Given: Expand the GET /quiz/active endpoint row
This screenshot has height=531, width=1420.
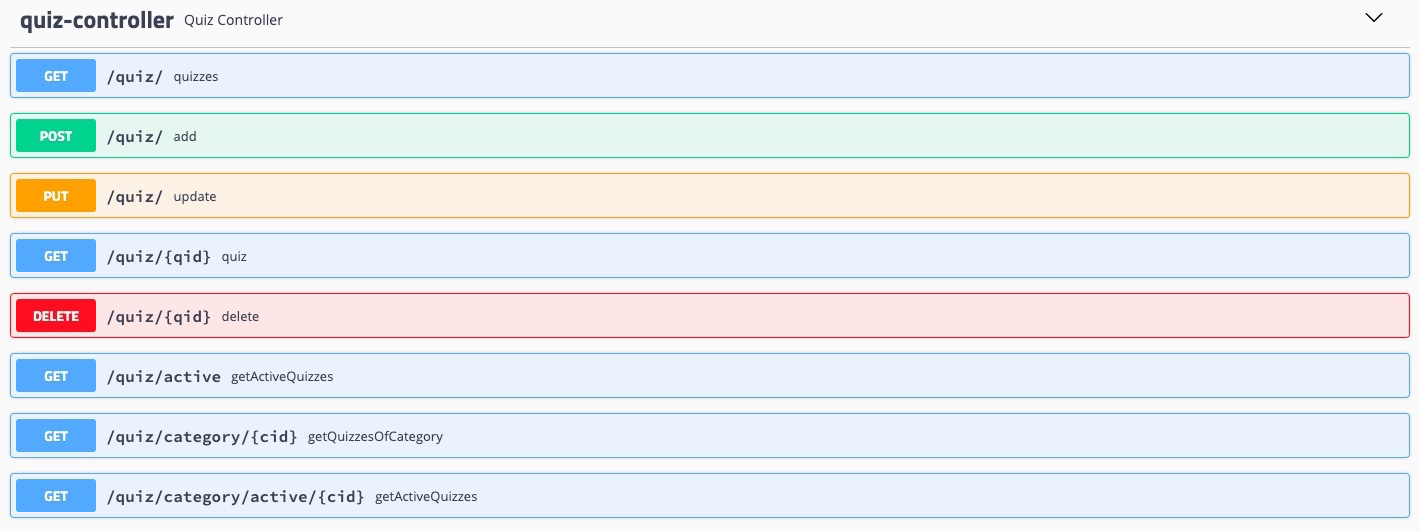Looking at the screenshot, I should (710, 376).
